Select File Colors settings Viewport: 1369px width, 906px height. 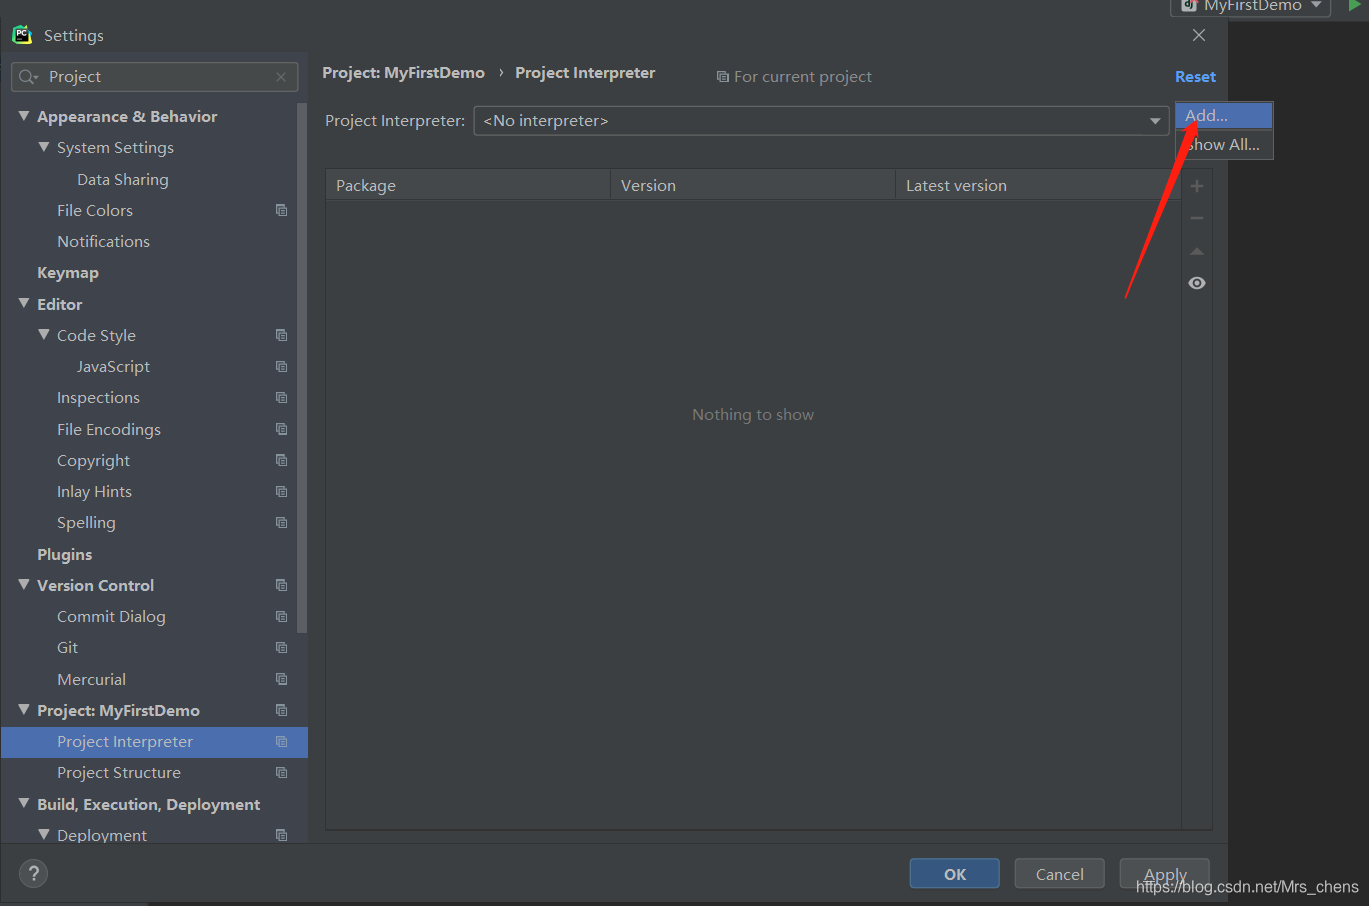coord(95,210)
